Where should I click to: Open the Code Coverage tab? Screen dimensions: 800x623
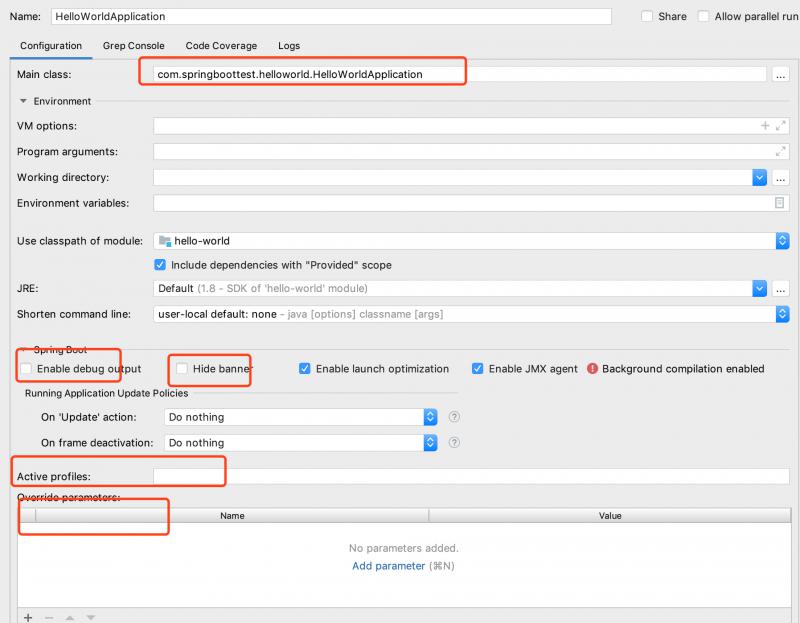tap(221, 45)
